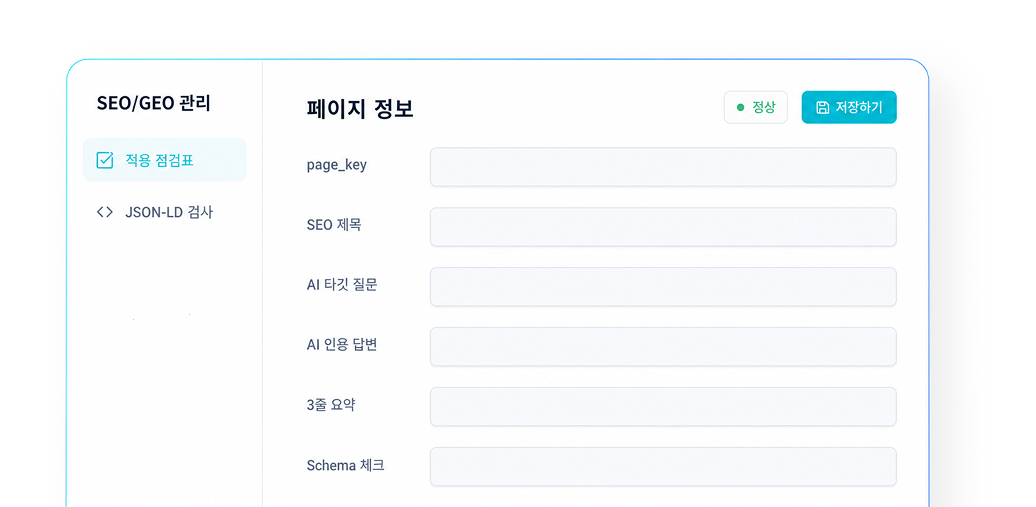Click the Schema 체크 label
The width and height of the screenshot is (1036, 507).
coord(346,465)
